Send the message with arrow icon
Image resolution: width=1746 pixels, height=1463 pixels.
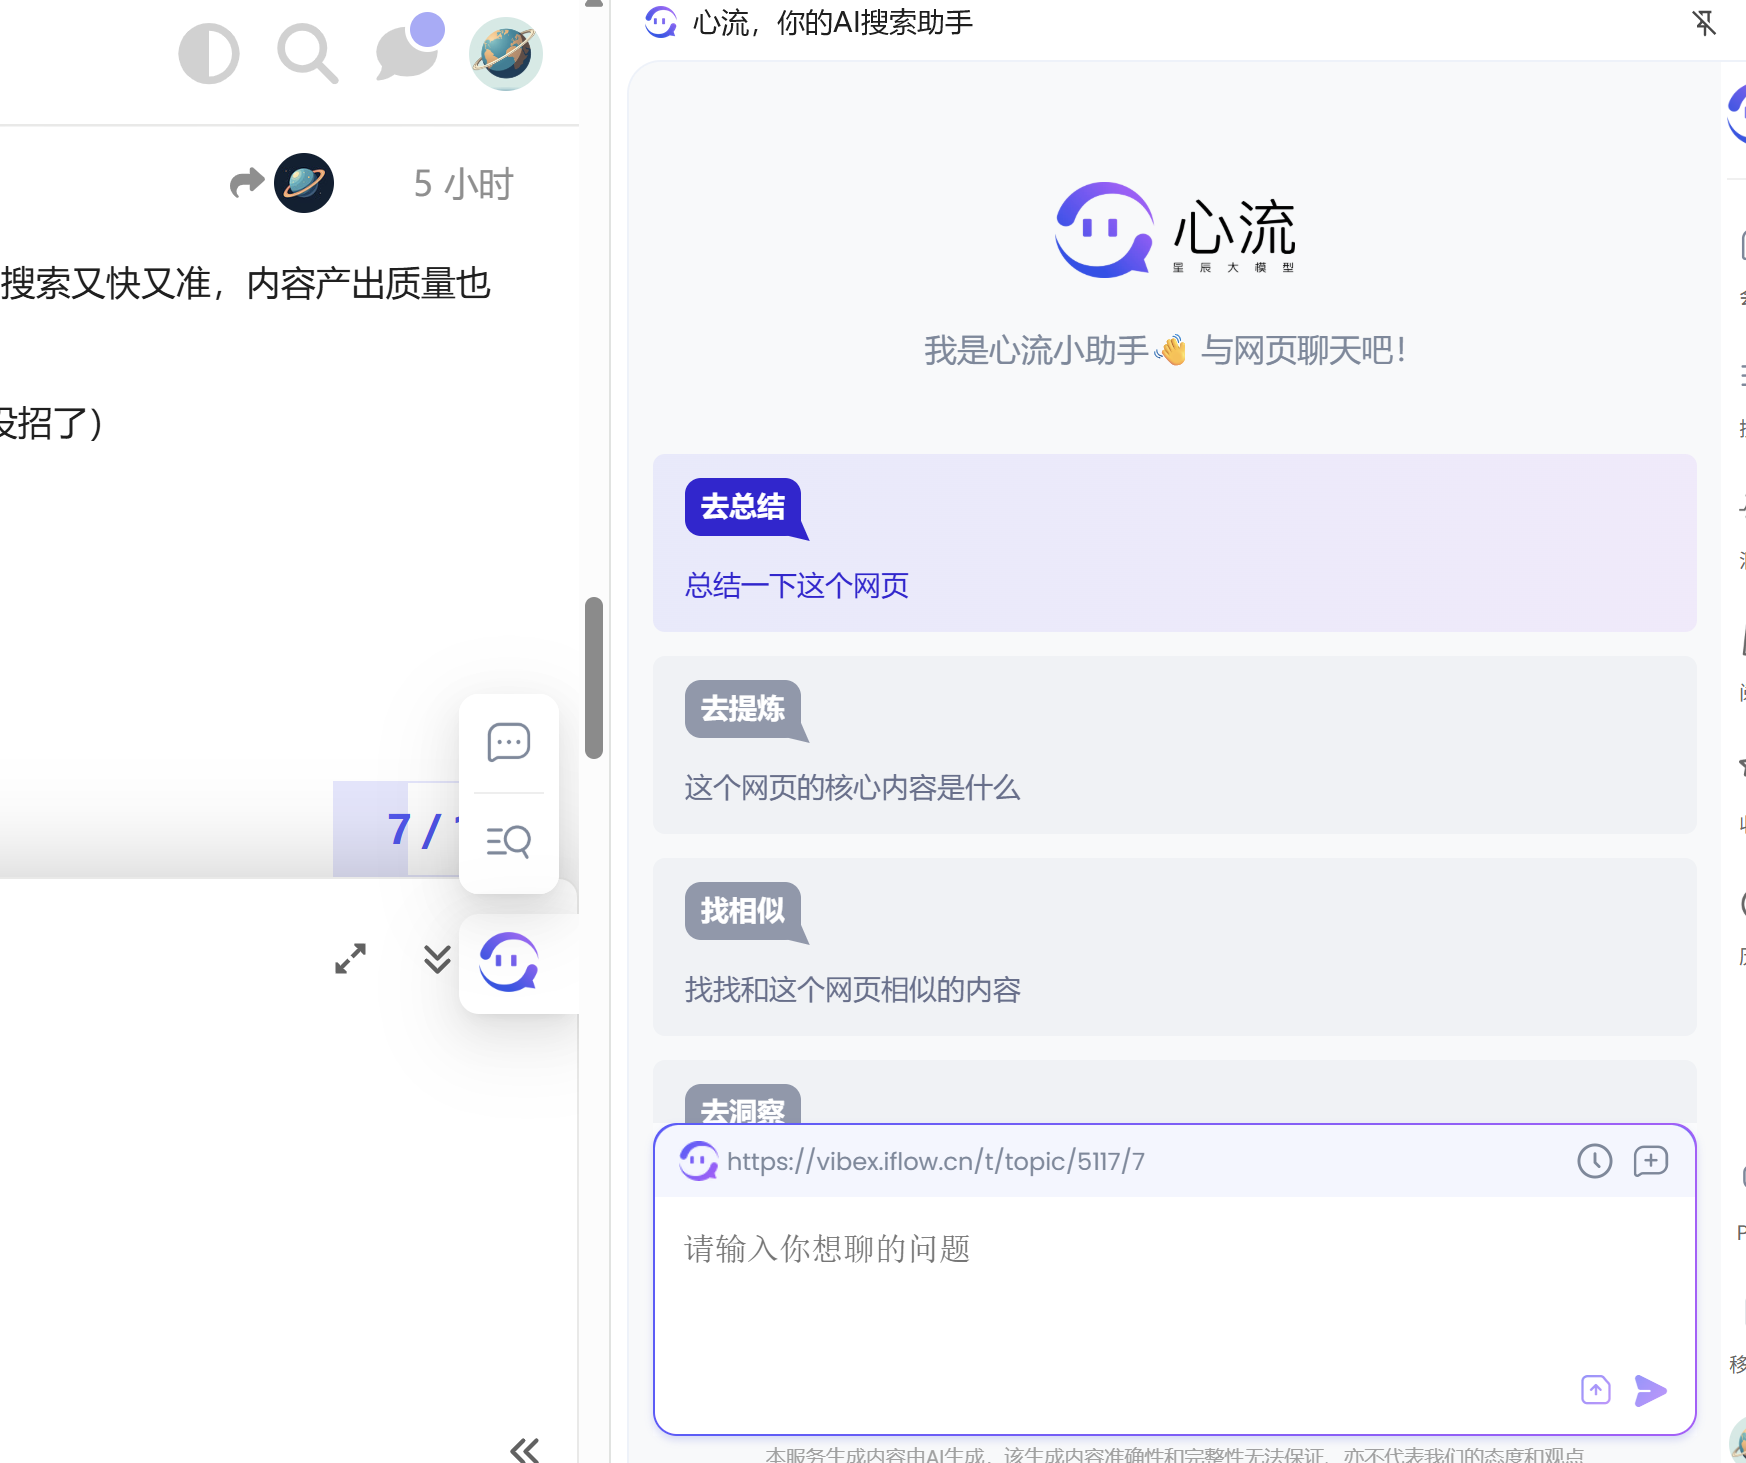tap(1650, 1390)
